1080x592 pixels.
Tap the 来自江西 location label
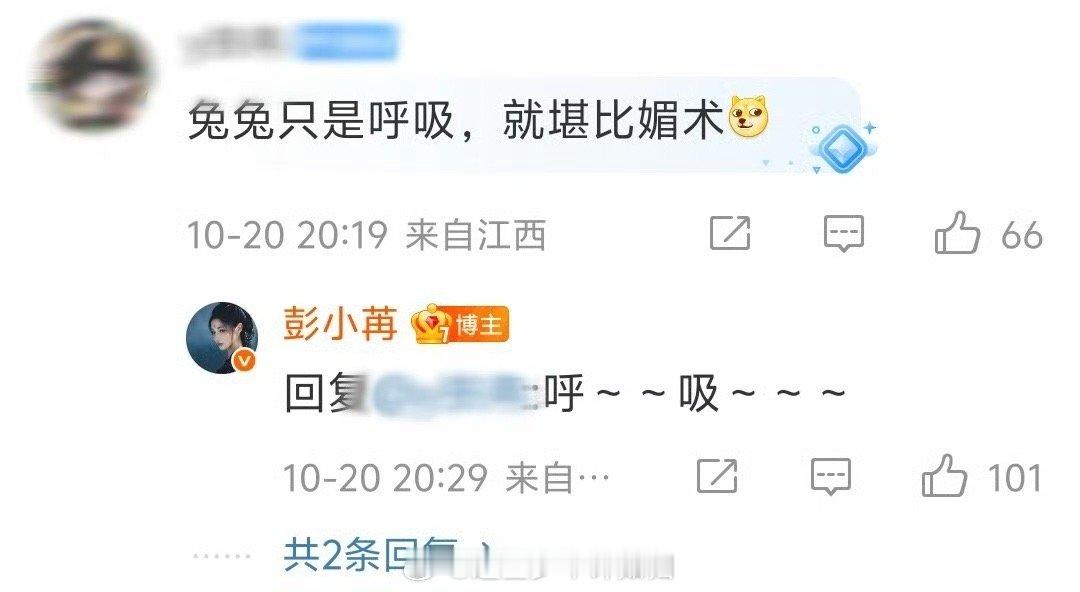(x=476, y=234)
